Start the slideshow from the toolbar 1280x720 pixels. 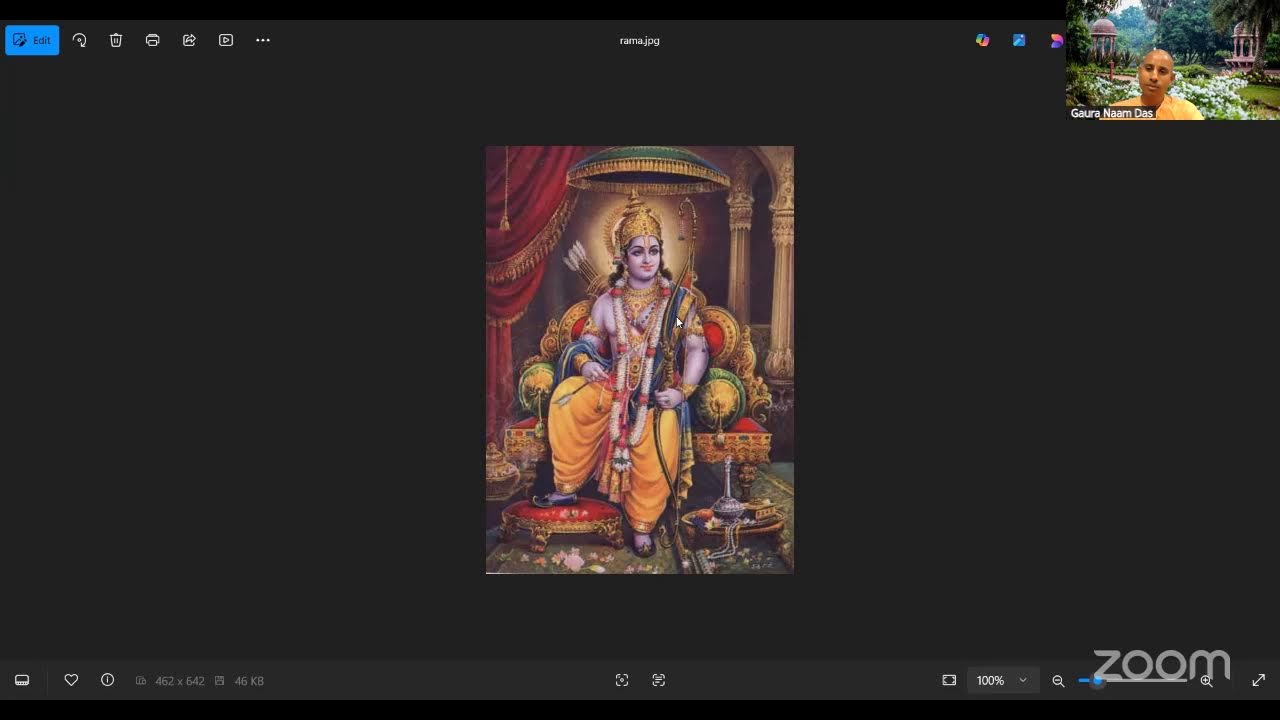pyautogui.click(x=226, y=40)
